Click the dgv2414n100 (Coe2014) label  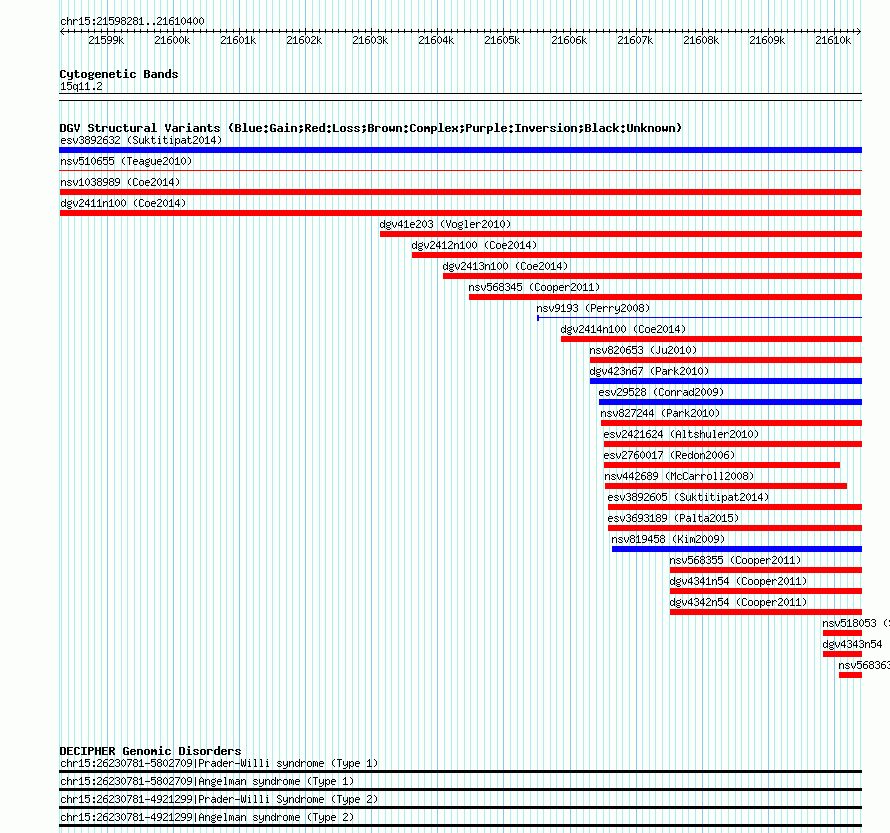tap(623, 329)
